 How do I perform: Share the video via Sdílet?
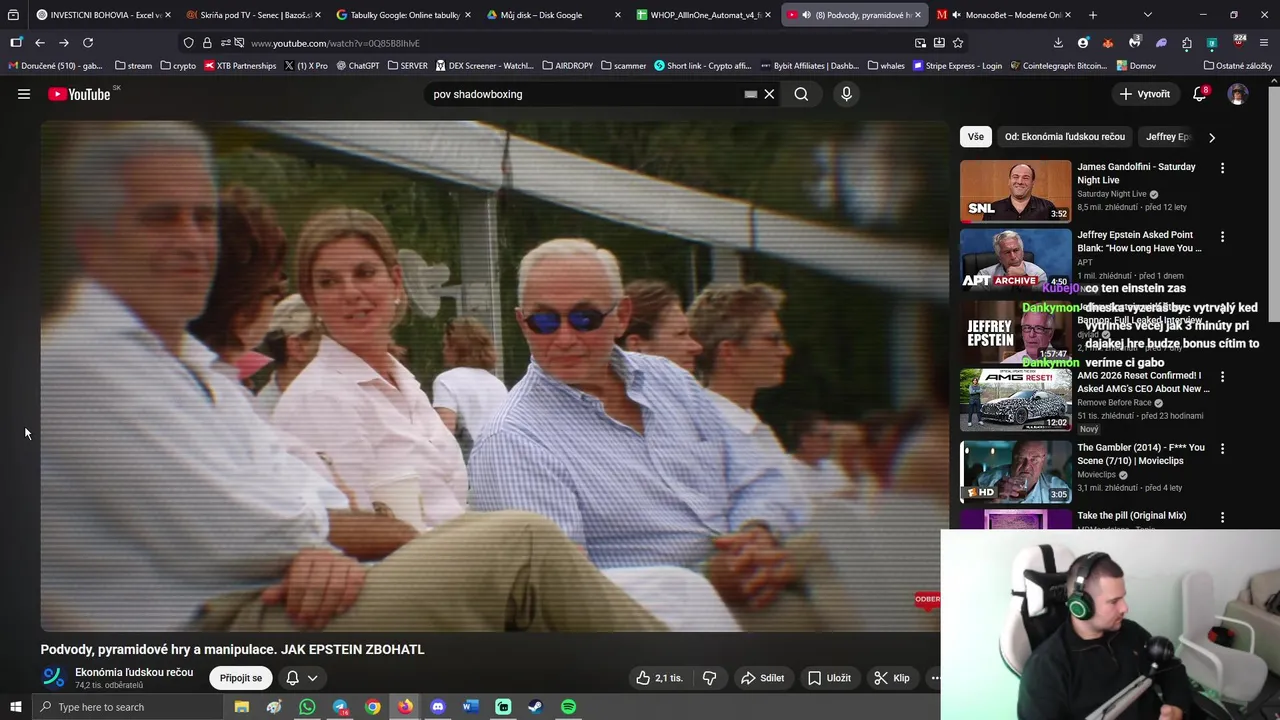point(762,678)
